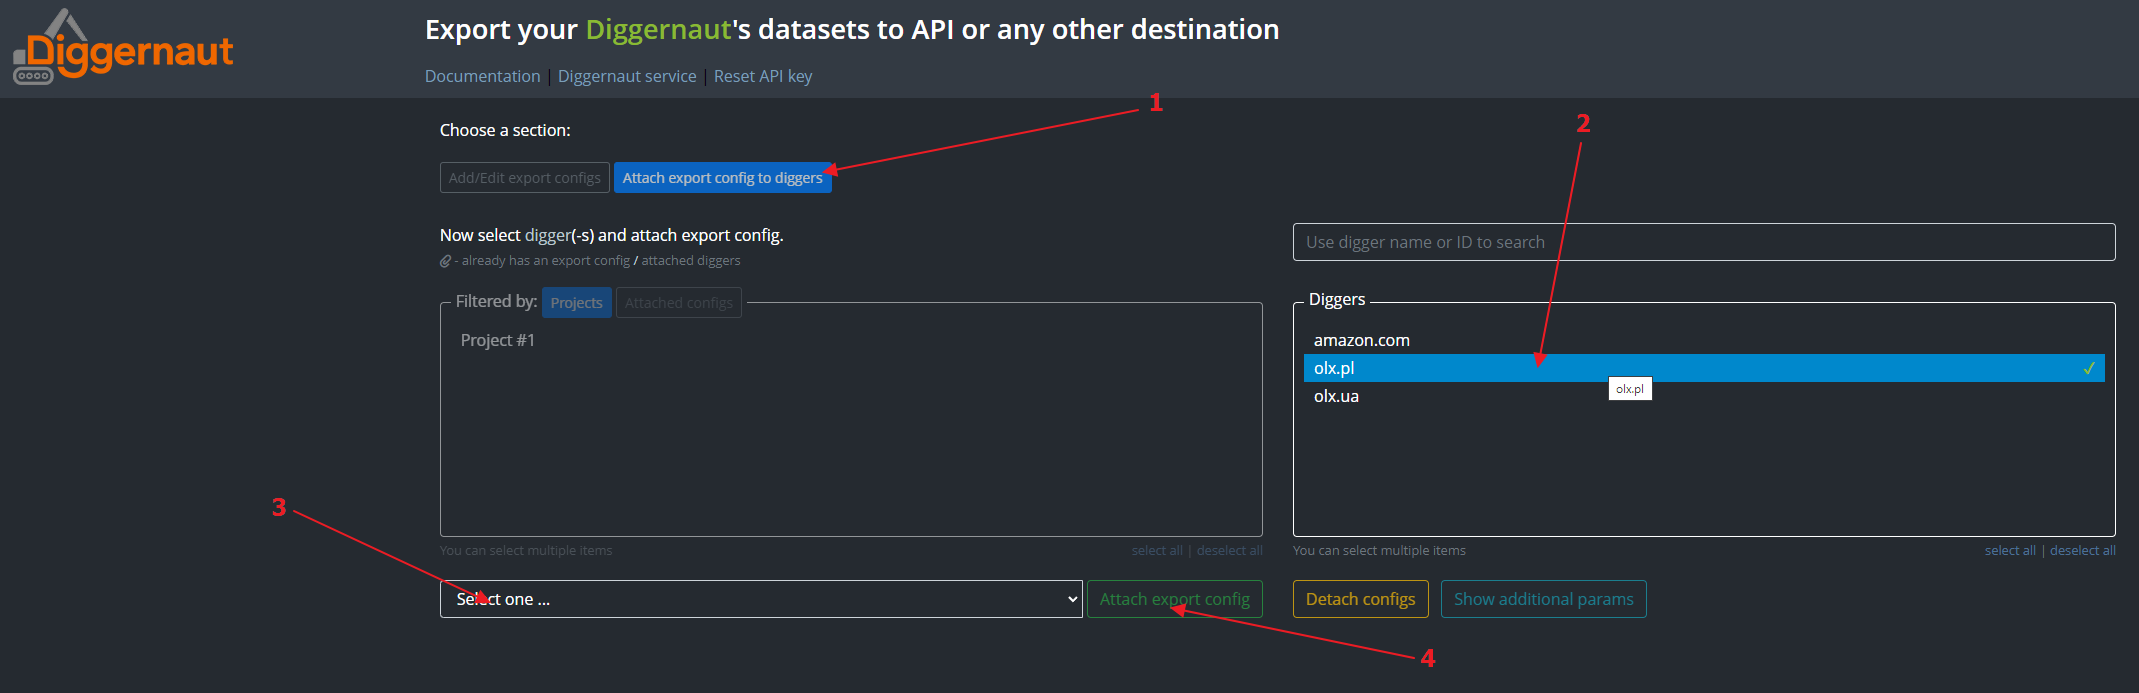Click the Detach configs button
Viewport: 2139px width, 693px height.
(x=1361, y=599)
